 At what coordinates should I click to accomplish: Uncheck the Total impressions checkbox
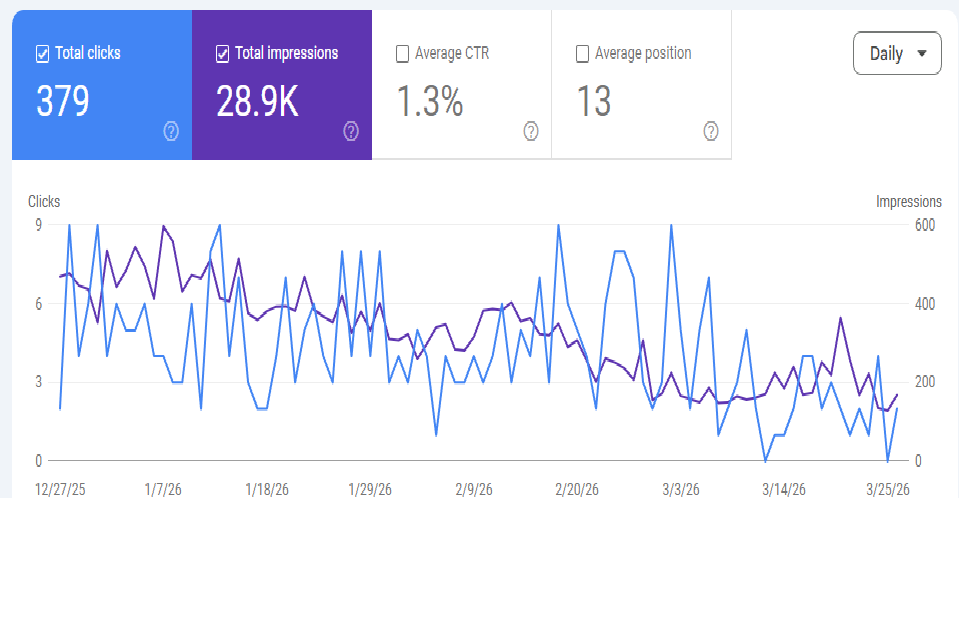point(222,54)
